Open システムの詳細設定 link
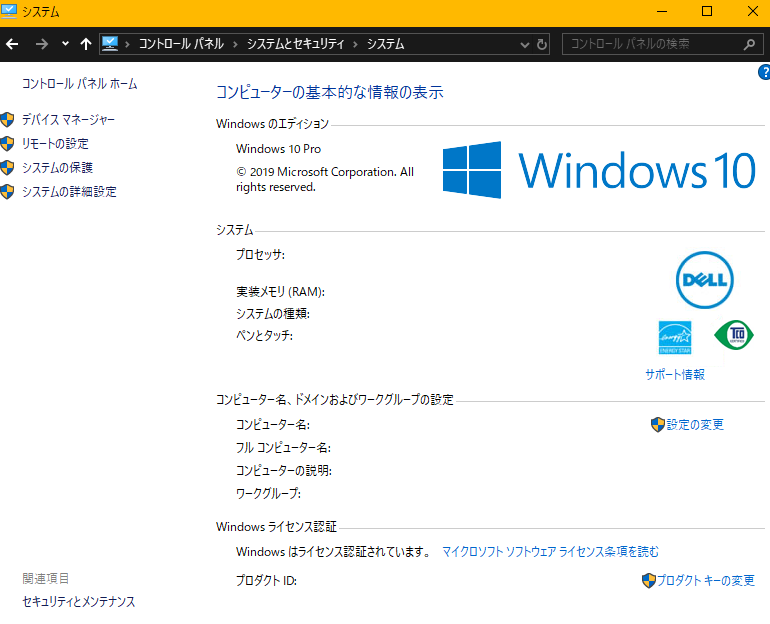Screen dimensions: 770x624 69,191
